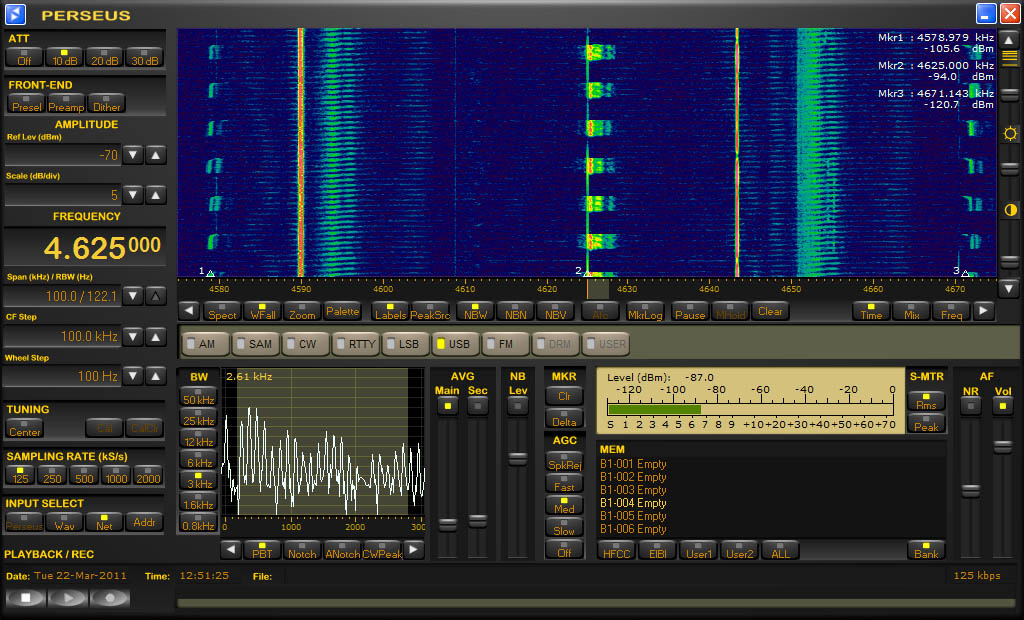The image size is (1024, 620).
Task: Select SAM demodulation mode
Action: (x=255, y=344)
